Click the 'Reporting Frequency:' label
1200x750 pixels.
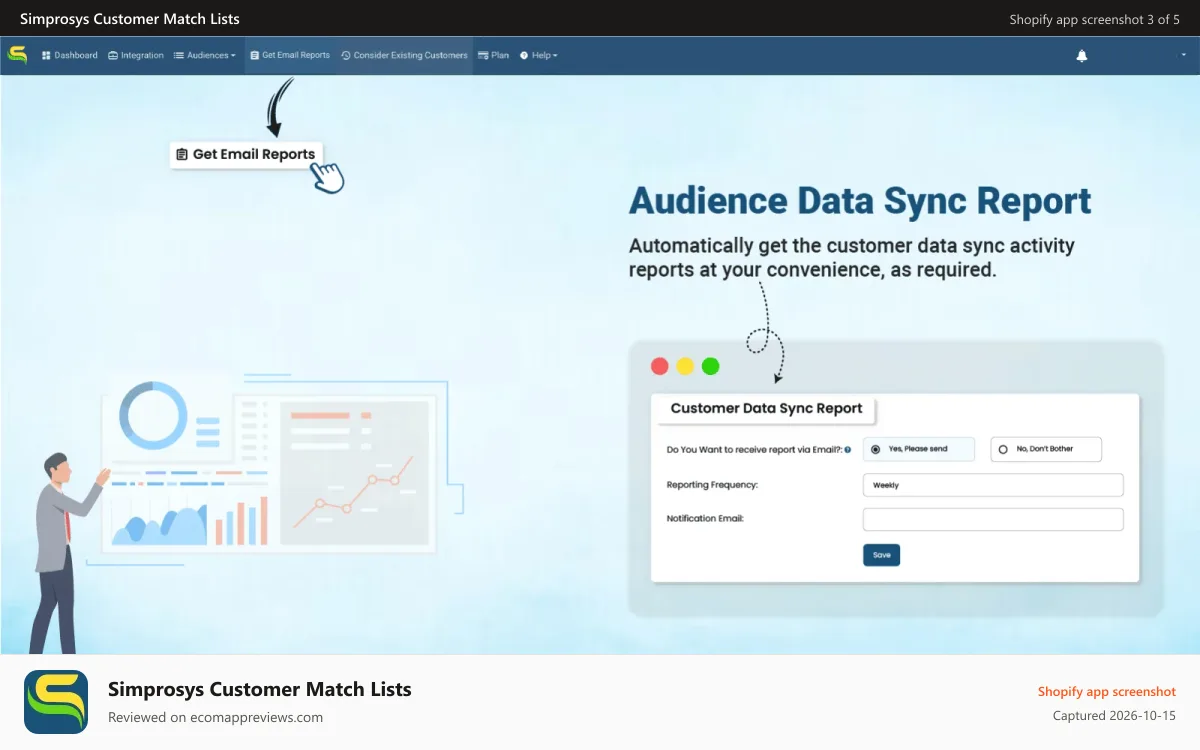click(712, 485)
